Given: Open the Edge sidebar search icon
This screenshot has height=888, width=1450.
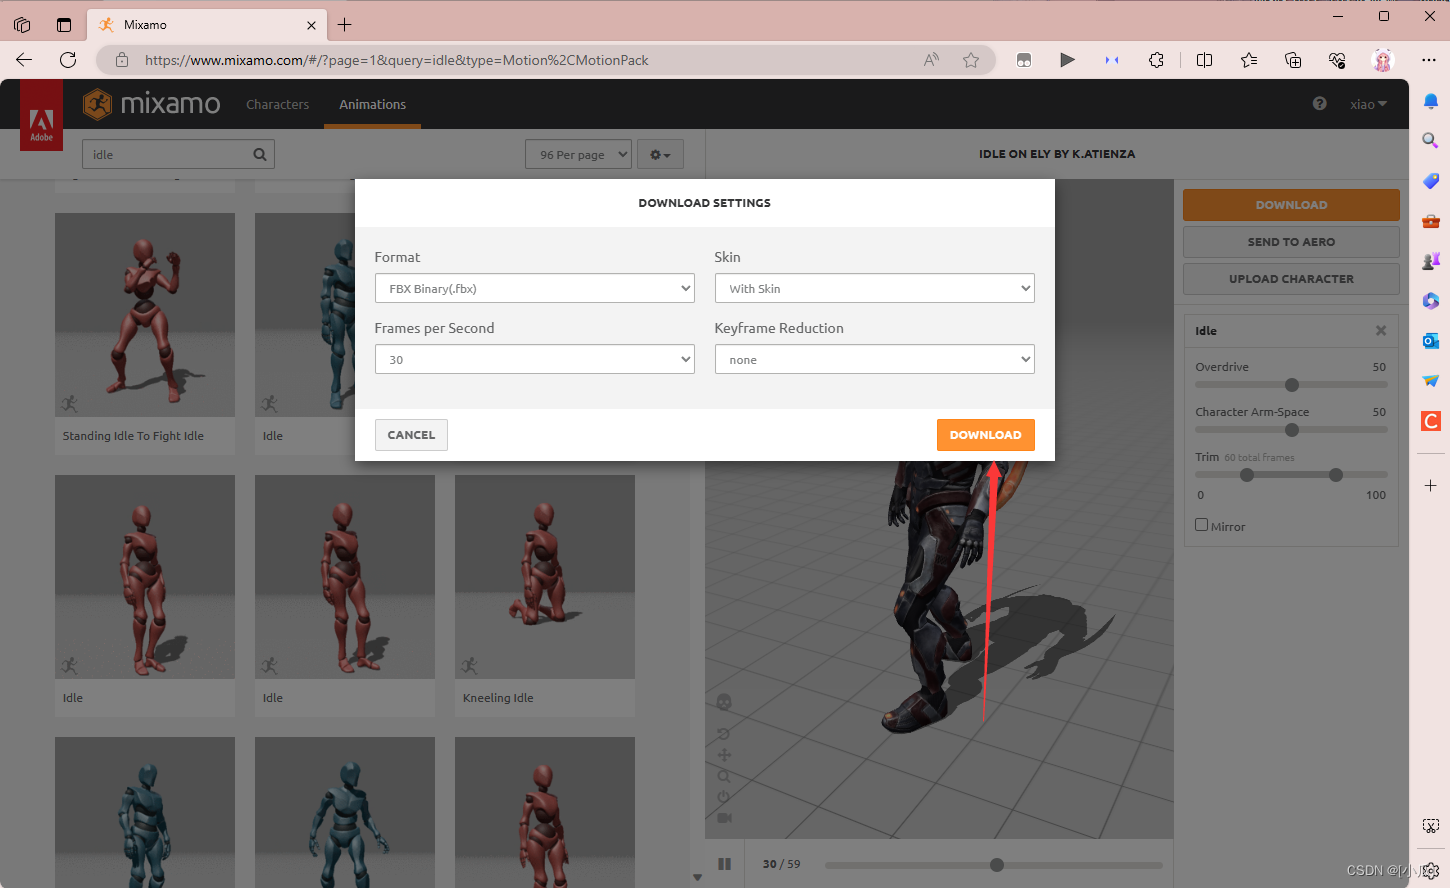Looking at the screenshot, I should pos(1431,141).
